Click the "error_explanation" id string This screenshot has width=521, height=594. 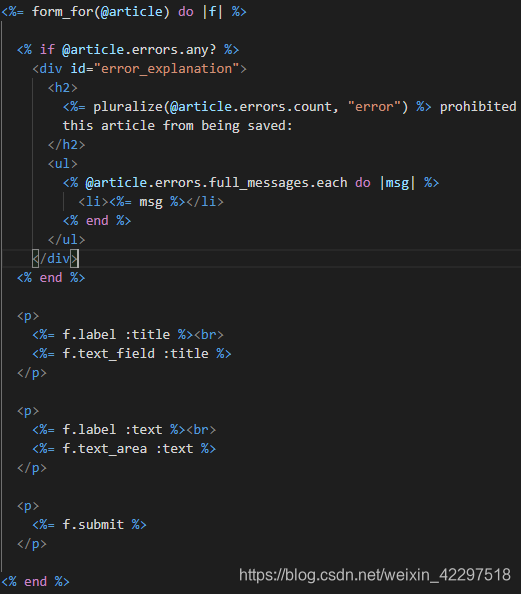[x=166, y=69]
